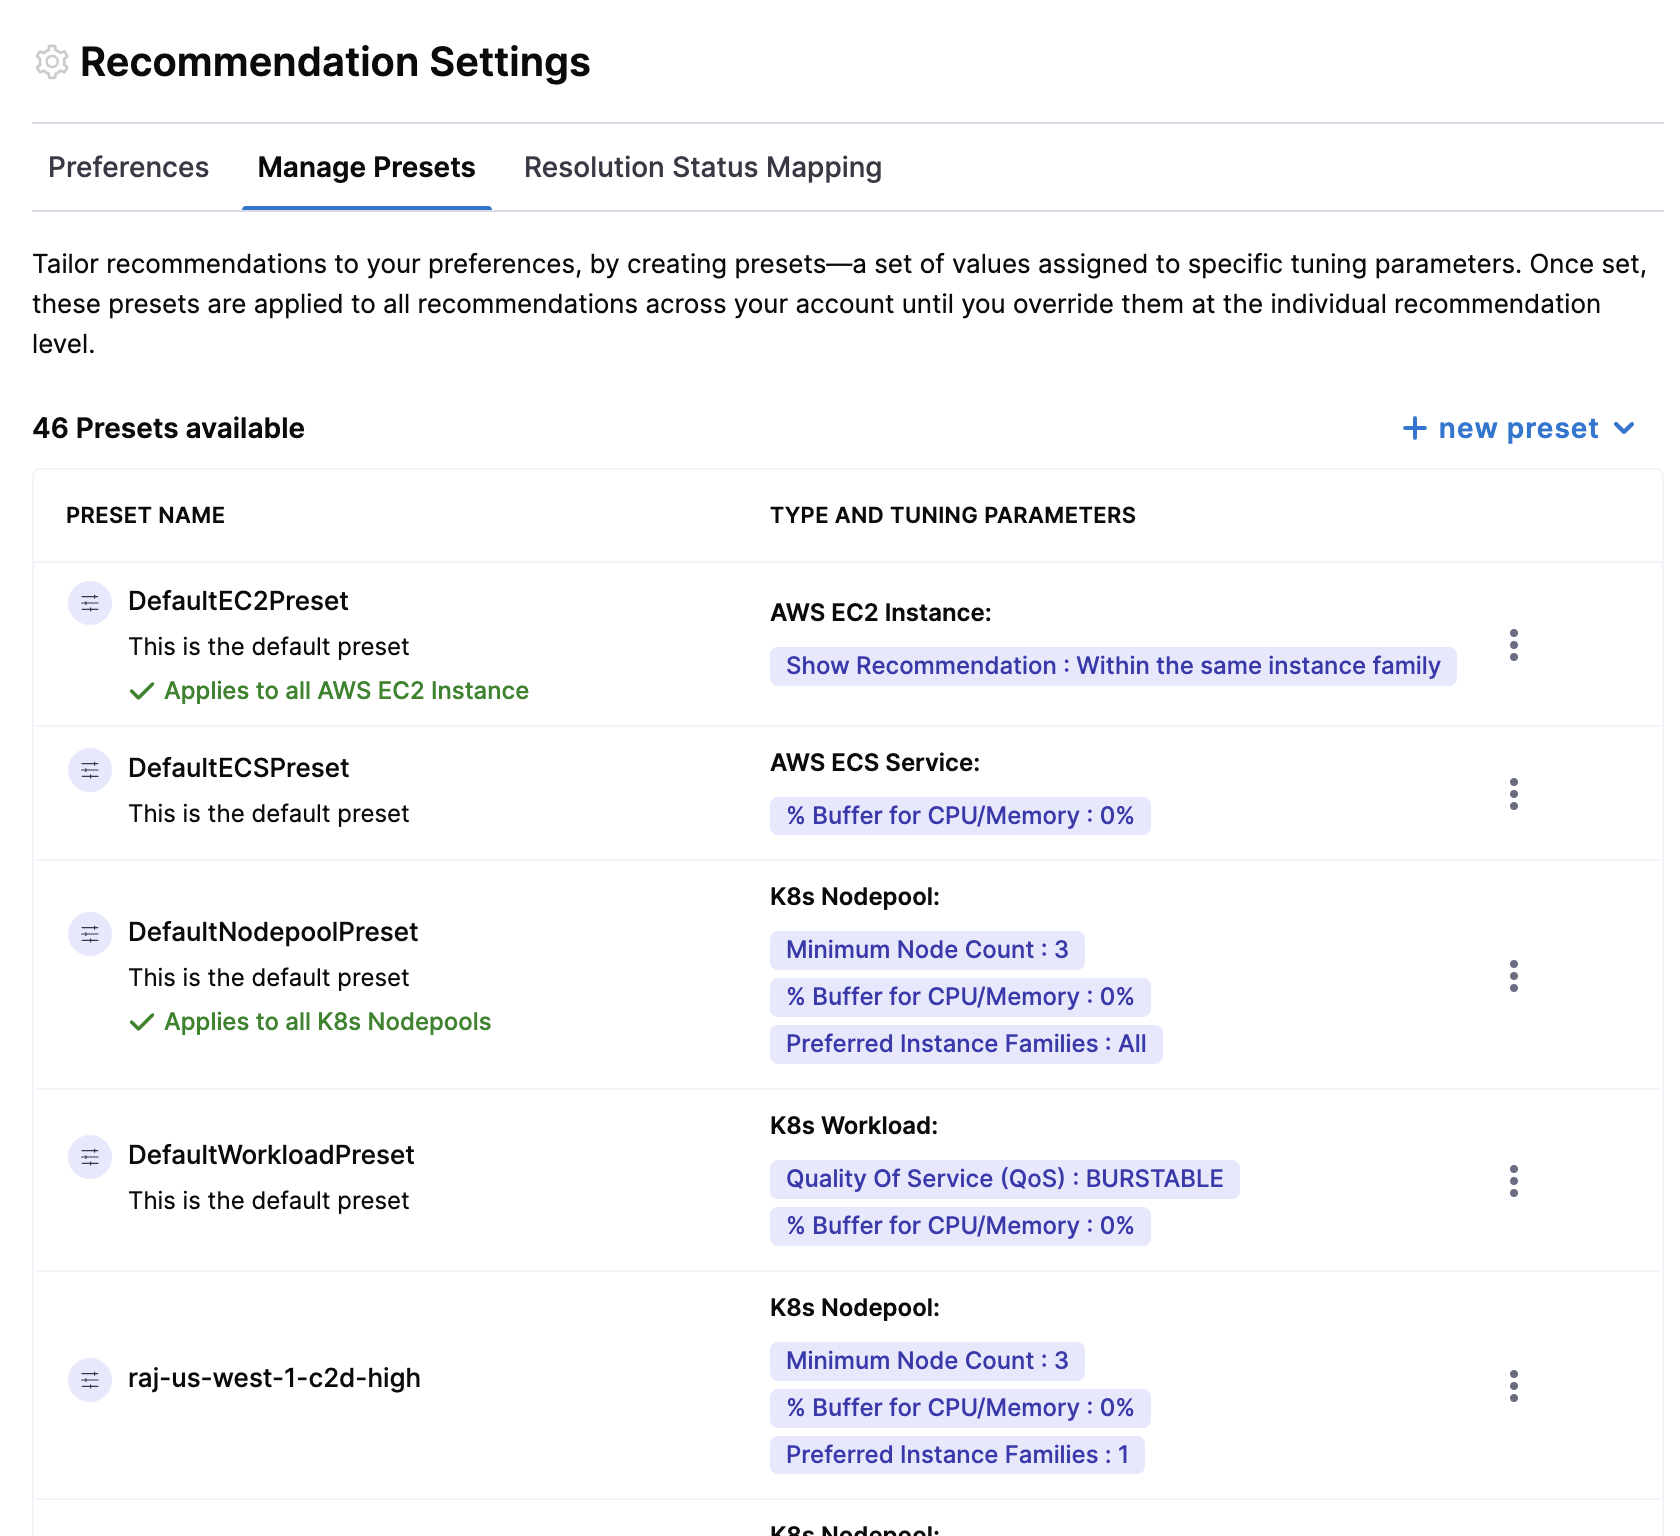The width and height of the screenshot is (1680, 1536).
Task: Expand the new preset dropdown chevron
Action: (x=1625, y=428)
